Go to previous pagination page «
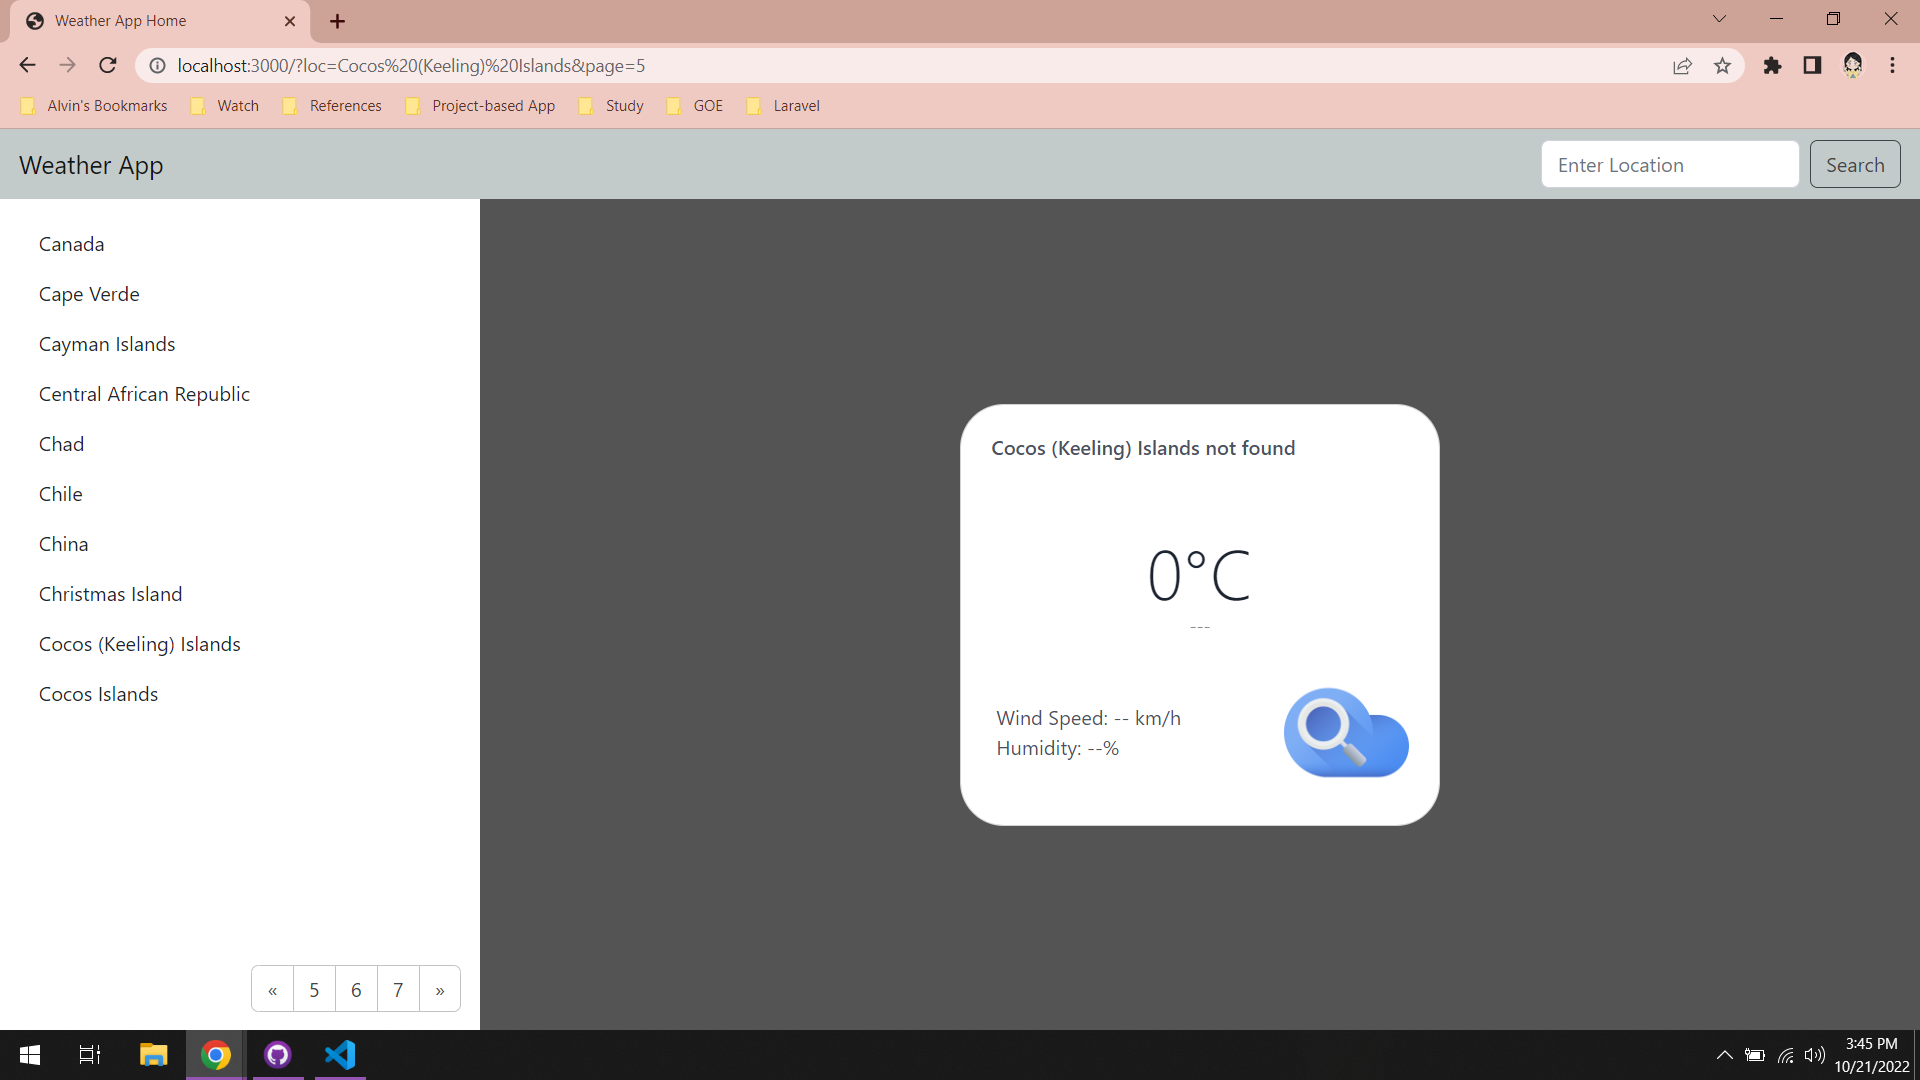Viewport: 1920px width, 1080px height. [273, 989]
